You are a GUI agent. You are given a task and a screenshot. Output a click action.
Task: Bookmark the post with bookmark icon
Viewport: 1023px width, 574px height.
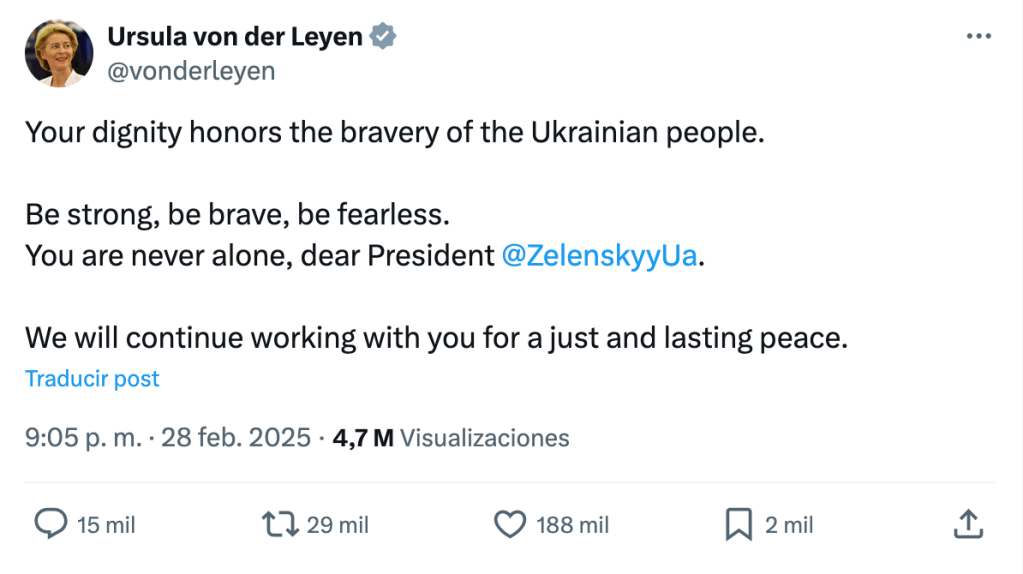point(738,524)
